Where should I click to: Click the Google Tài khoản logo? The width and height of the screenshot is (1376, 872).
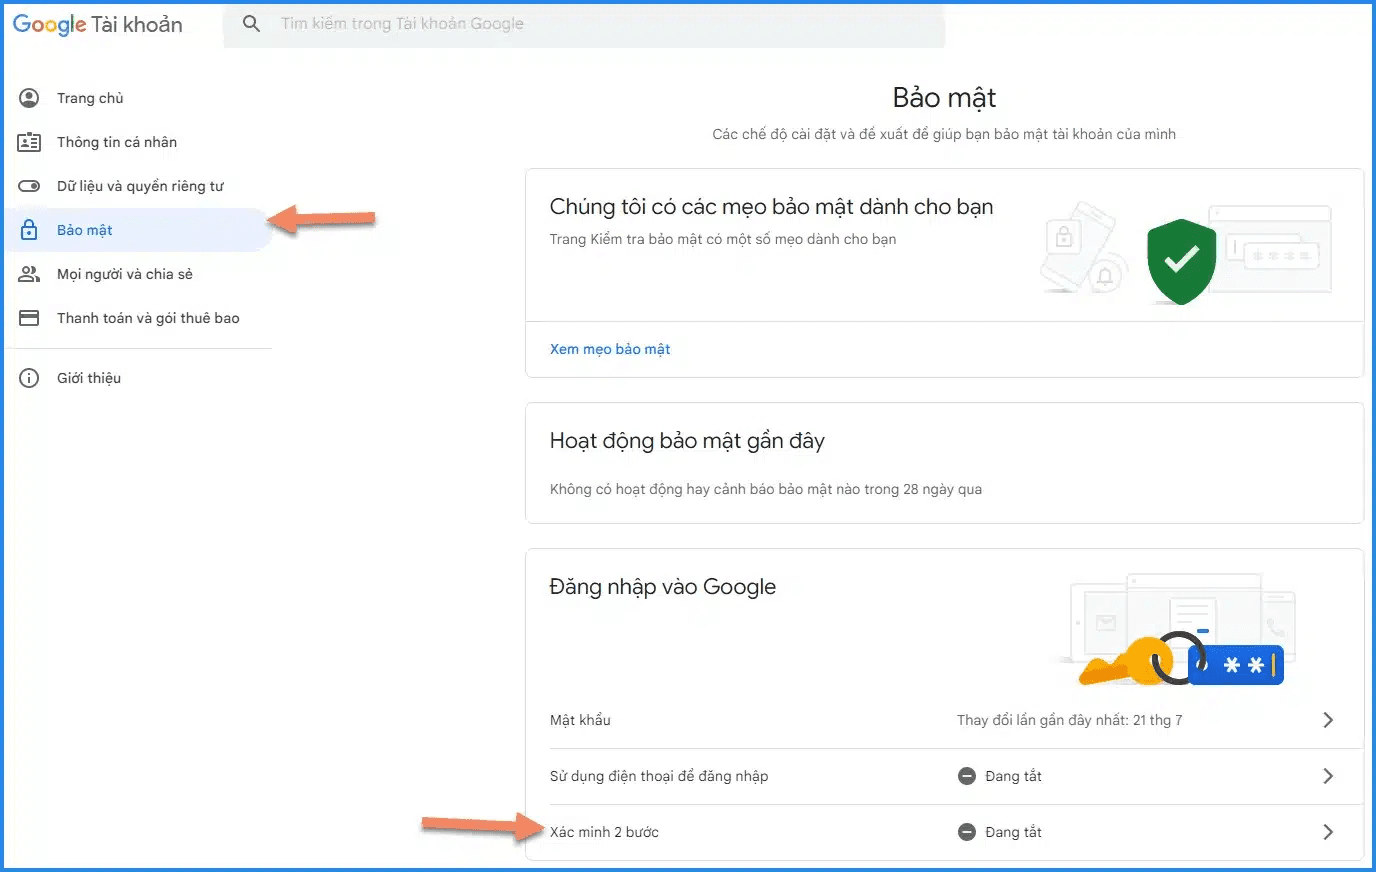click(97, 25)
